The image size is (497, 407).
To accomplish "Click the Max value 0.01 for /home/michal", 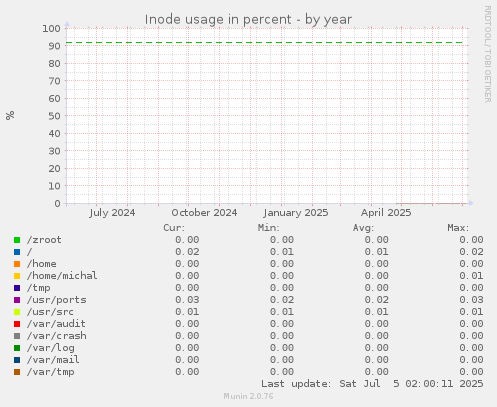I will pyautogui.click(x=471, y=276).
